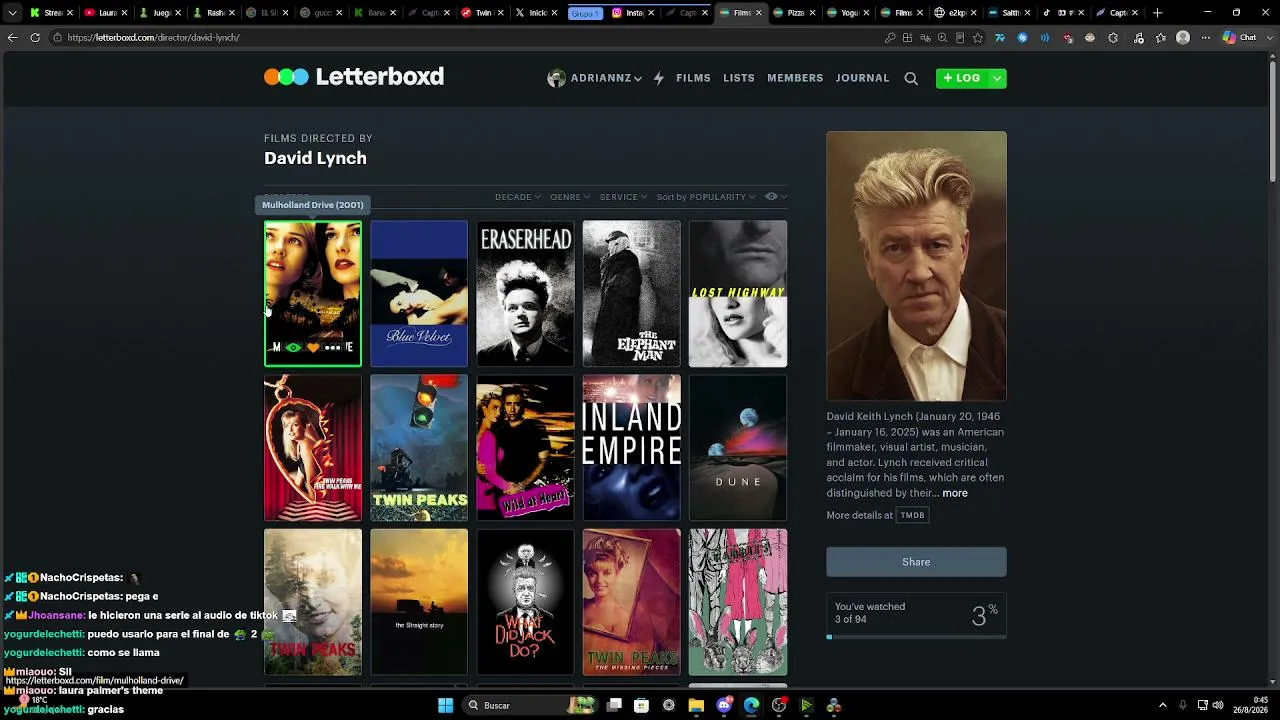Image resolution: width=1280 pixels, height=720 pixels.
Task: Toggle the like heart on Mulholland Drive
Action: pos(313,348)
